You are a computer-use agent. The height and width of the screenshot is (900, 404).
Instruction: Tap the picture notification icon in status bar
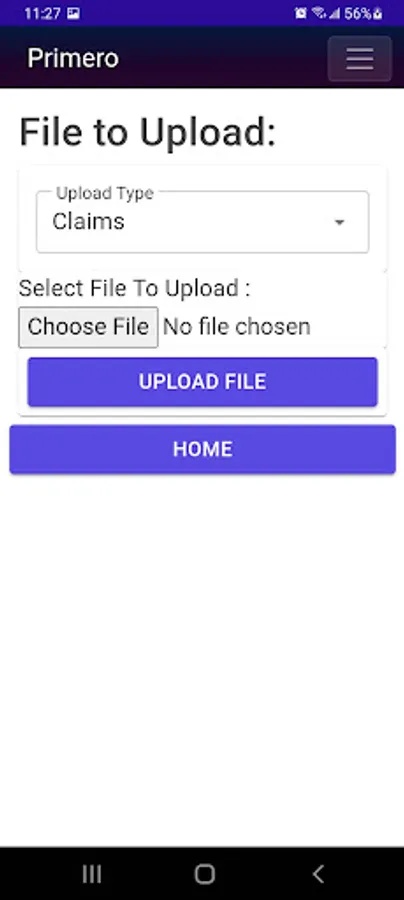[73, 13]
